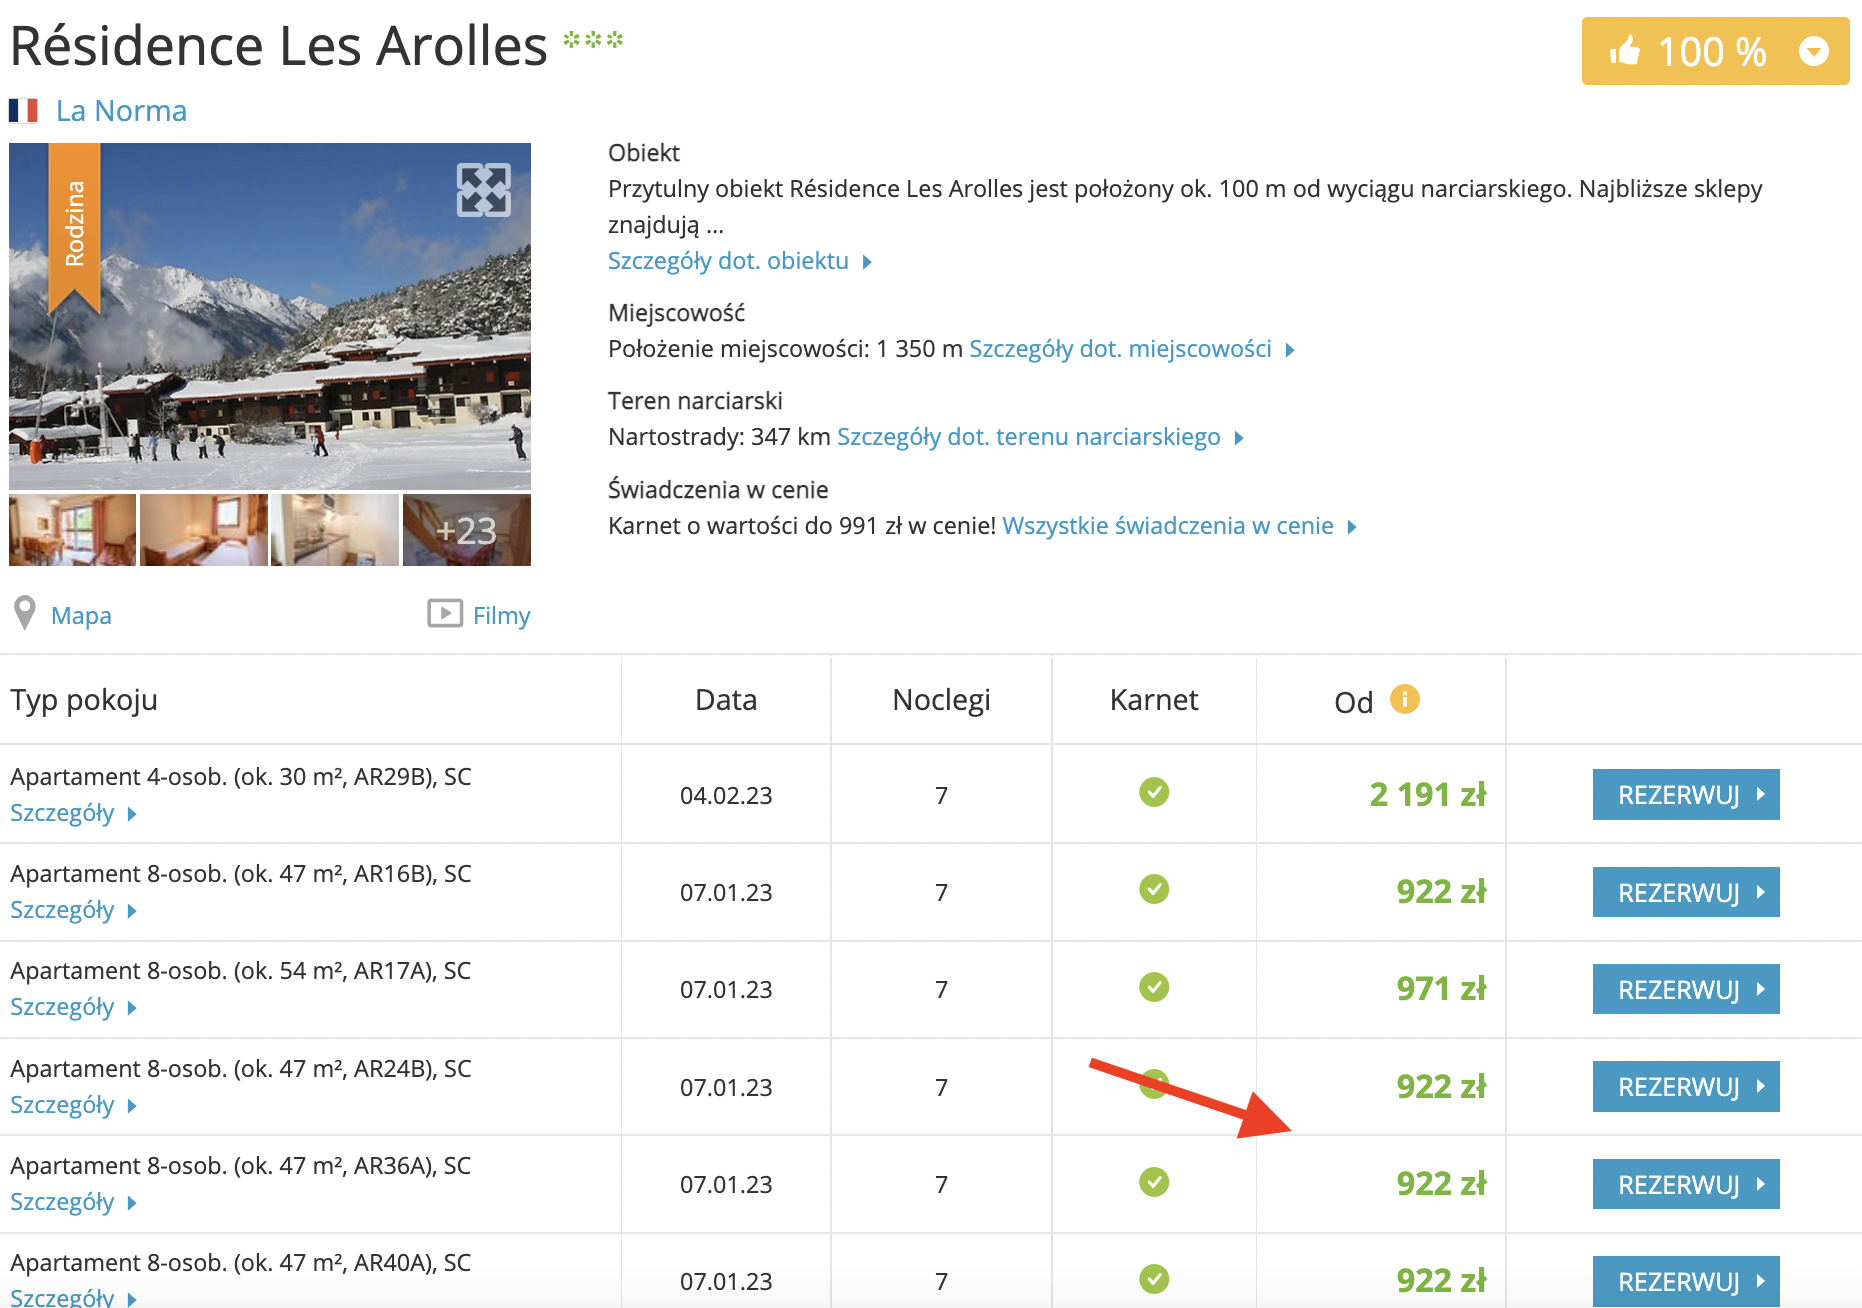Click the info icon next to Od
This screenshot has height=1308, width=1862.
(1404, 699)
